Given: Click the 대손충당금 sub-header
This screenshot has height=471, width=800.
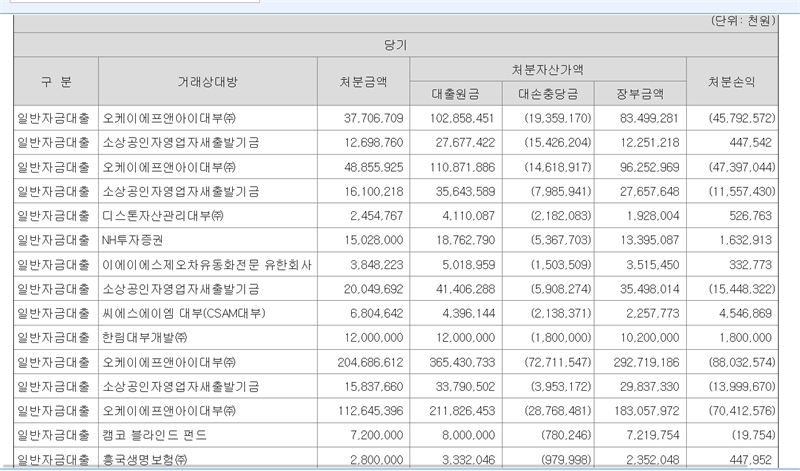Looking at the screenshot, I should (x=547, y=94).
